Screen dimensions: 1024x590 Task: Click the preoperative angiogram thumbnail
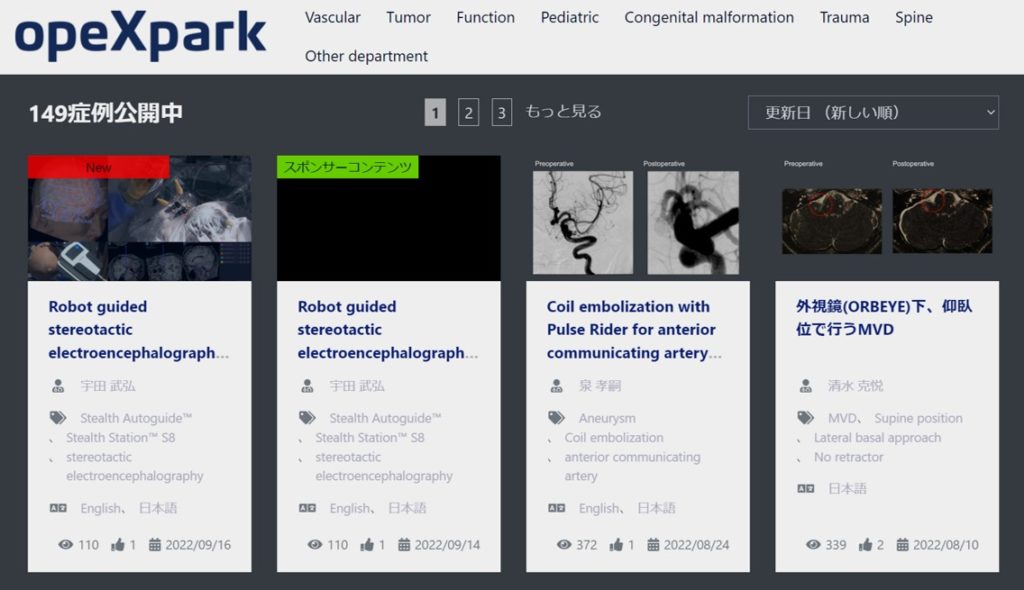(x=583, y=222)
